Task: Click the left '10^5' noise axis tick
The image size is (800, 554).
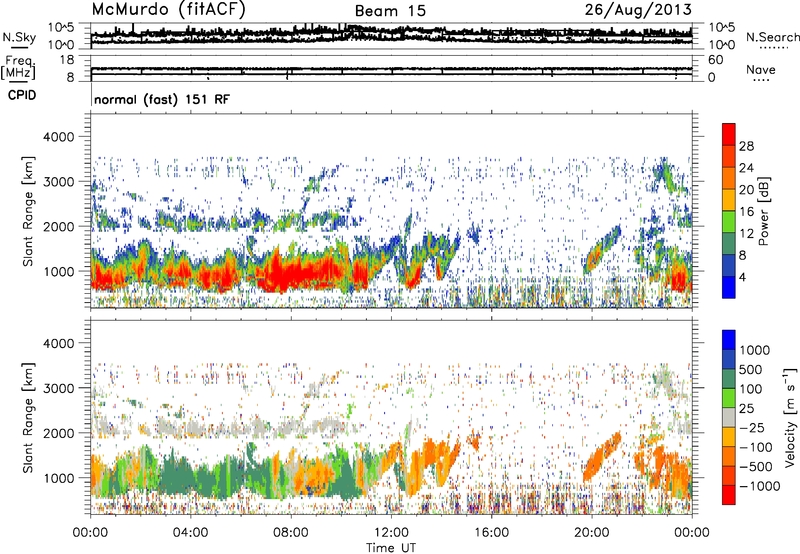Action: (61, 28)
